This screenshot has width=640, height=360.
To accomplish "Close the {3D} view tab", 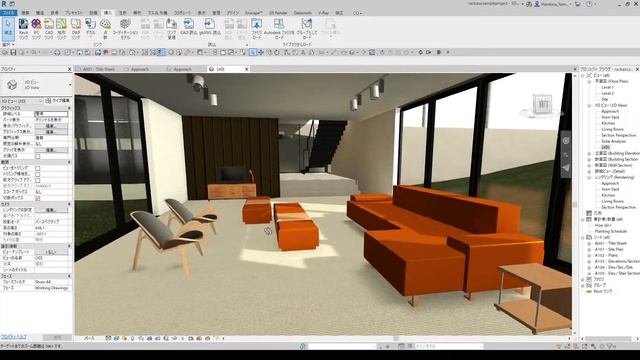I will coord(247,69).
